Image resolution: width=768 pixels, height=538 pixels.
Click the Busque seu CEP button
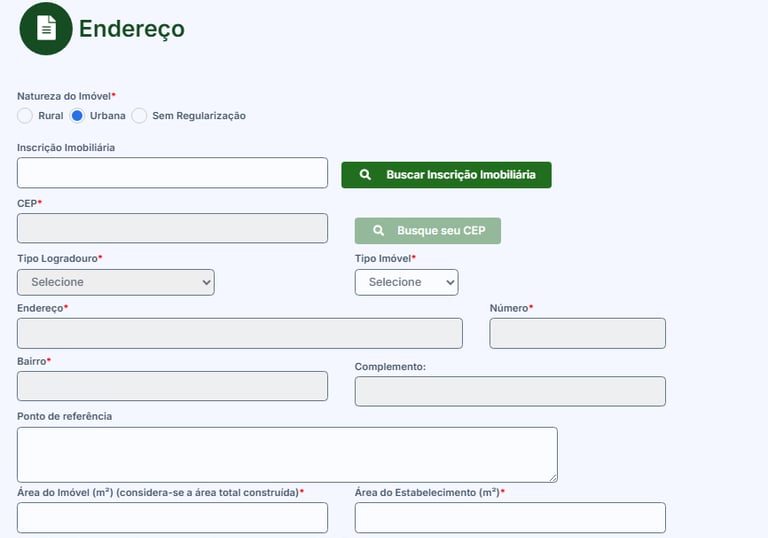point(428,231)
